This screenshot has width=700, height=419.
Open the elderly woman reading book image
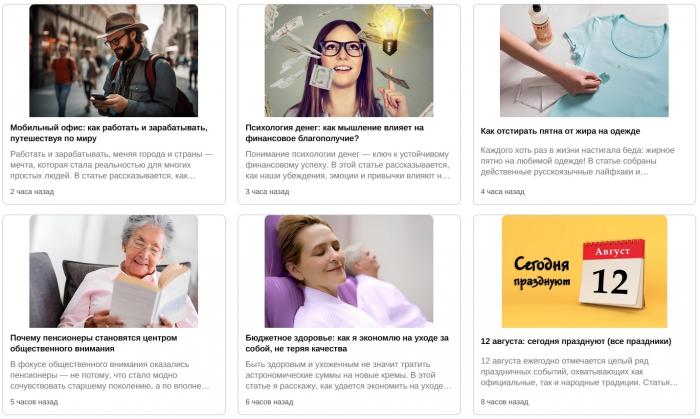pos(113,271)
